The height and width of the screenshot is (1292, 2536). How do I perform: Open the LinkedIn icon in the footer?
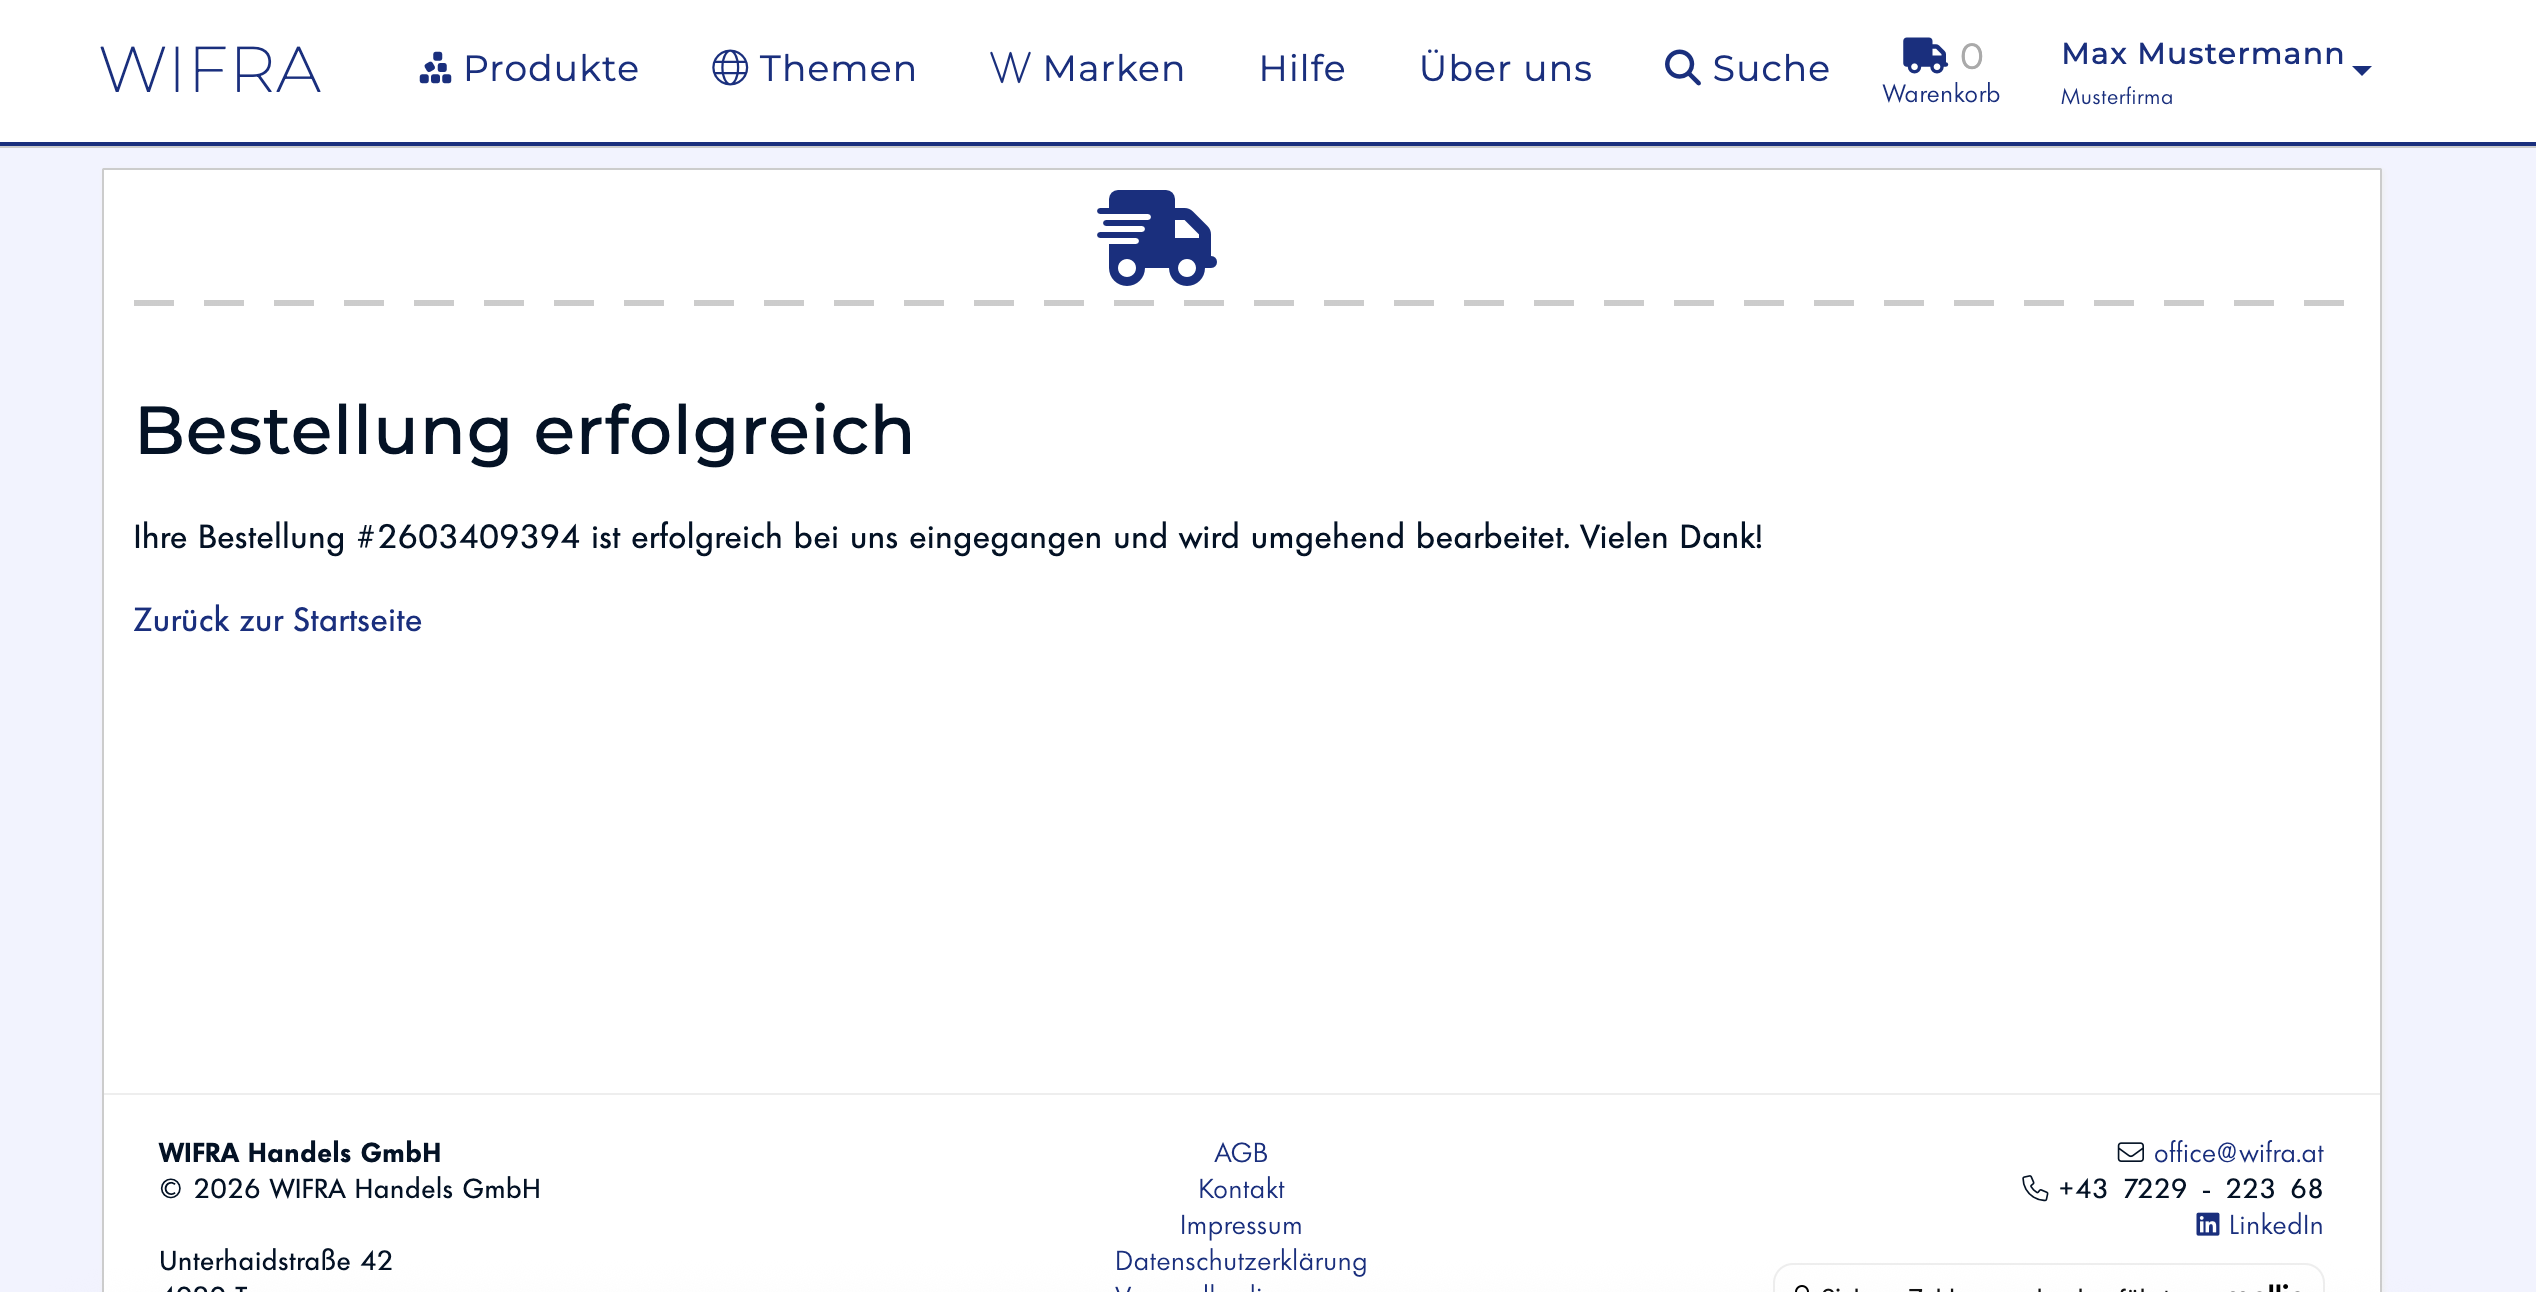pos(2206,1225)
